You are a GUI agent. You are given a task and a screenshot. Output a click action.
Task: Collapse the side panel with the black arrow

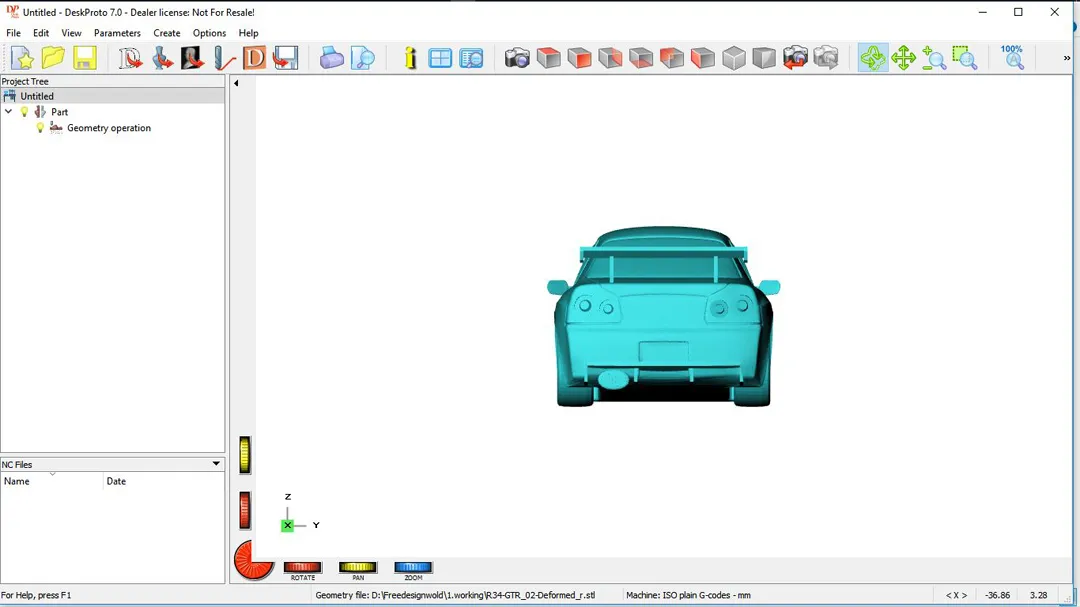(x=236, y=83)
